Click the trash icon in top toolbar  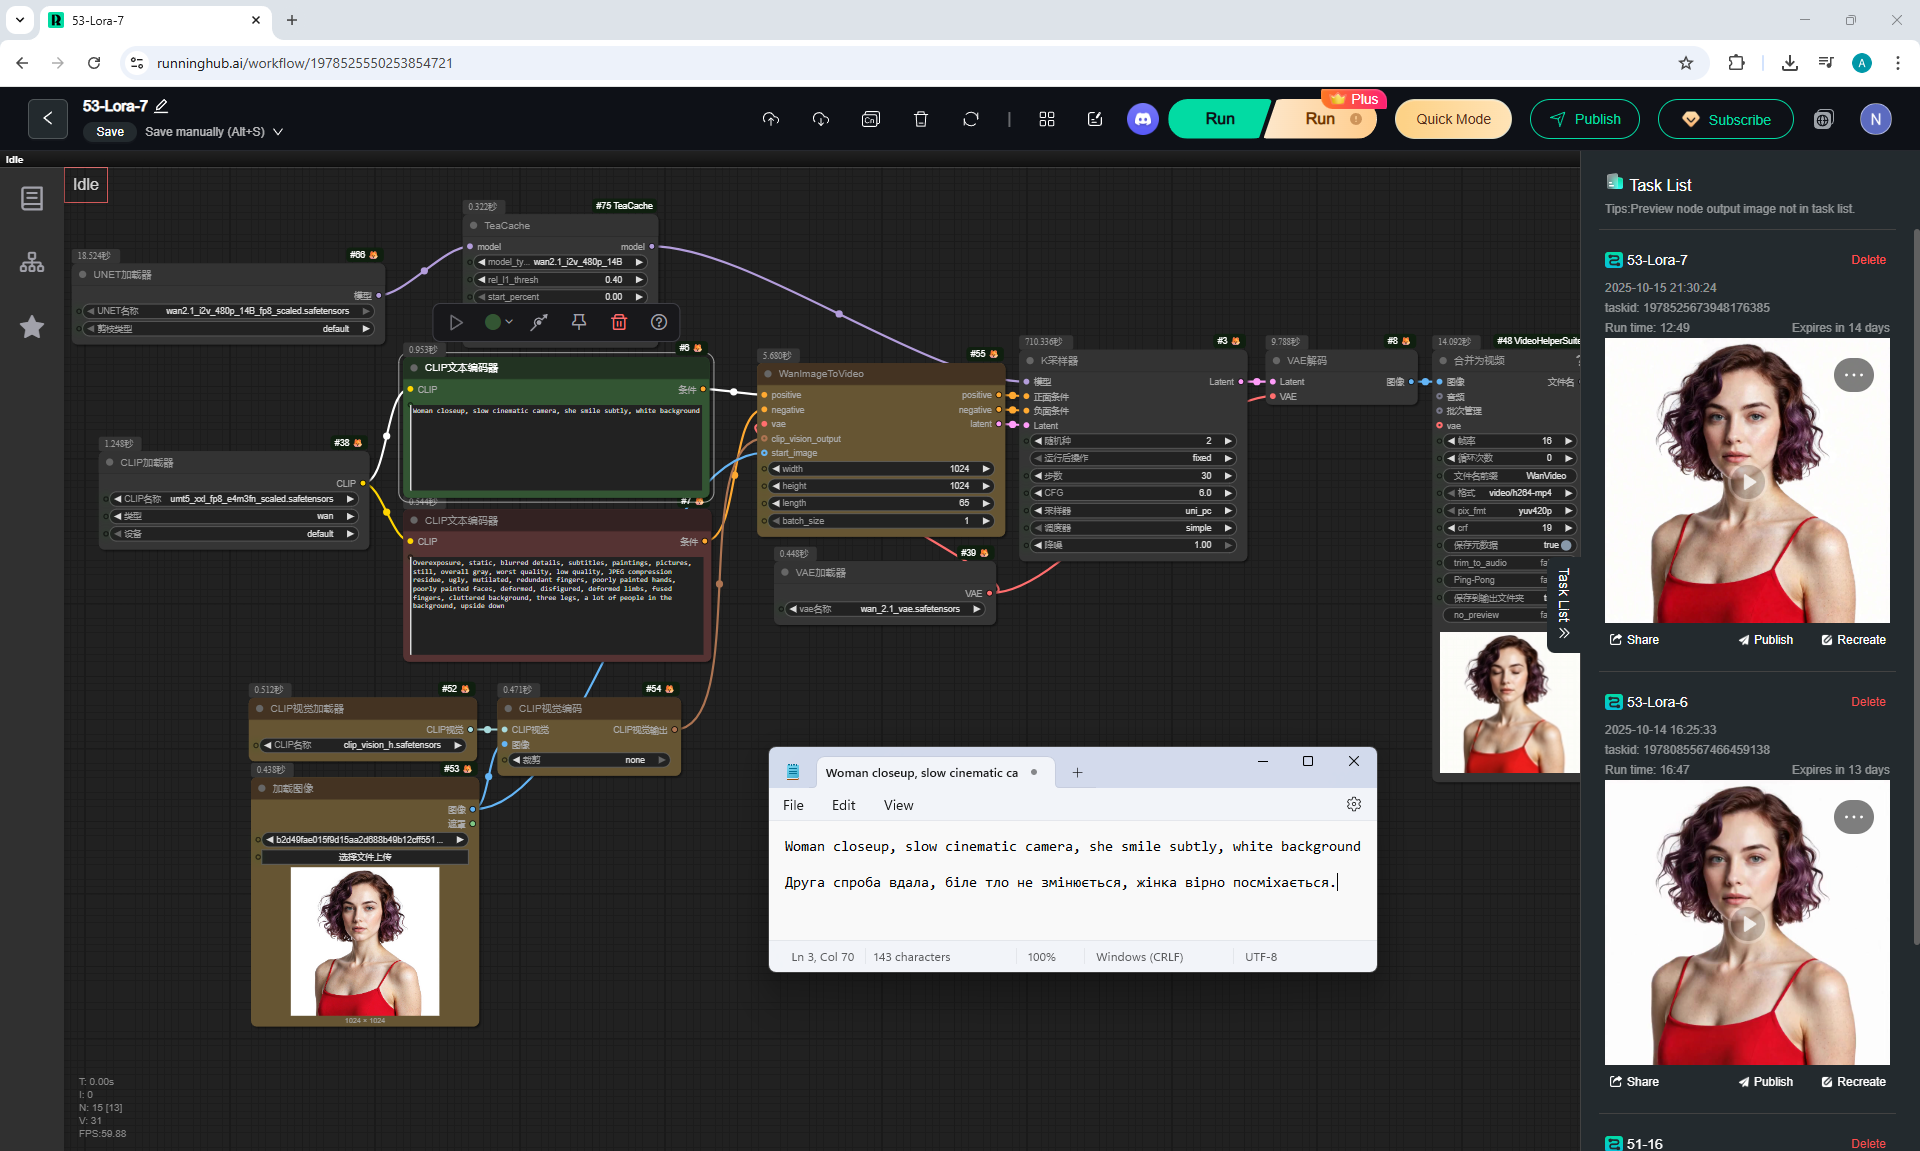tap(920, 119)
